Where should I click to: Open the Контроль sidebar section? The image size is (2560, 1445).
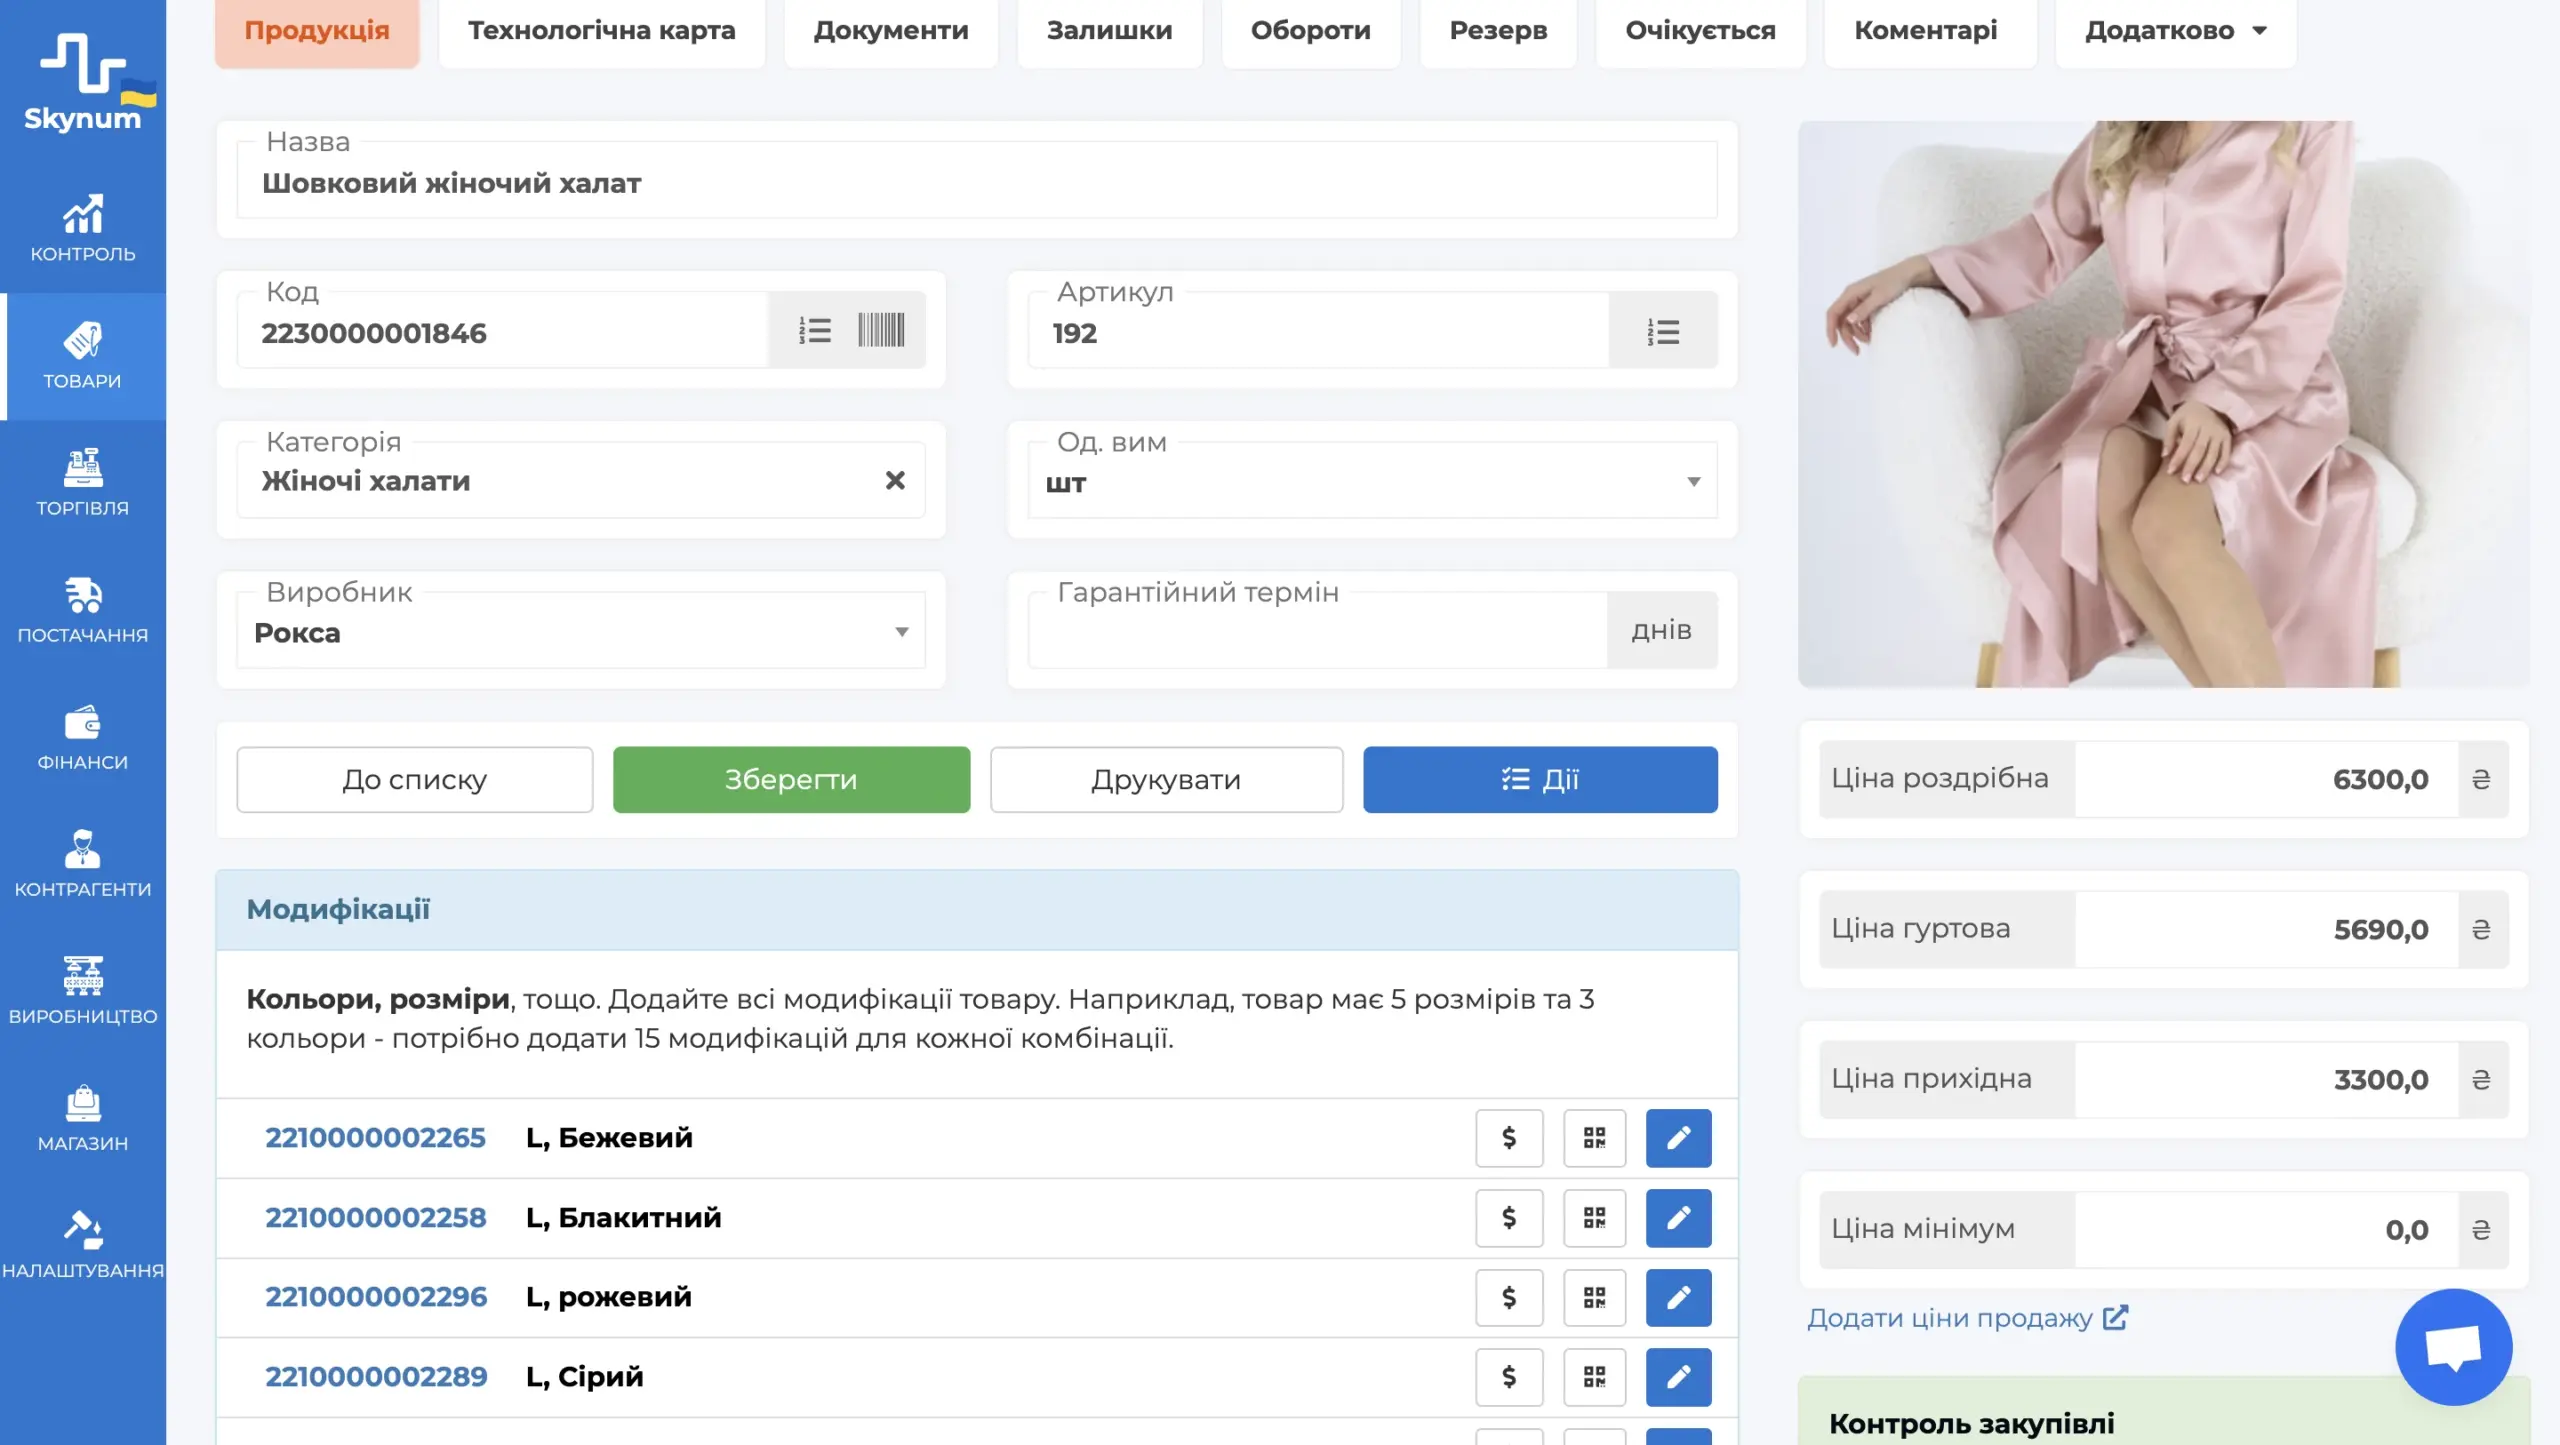(x=82, y=228)
